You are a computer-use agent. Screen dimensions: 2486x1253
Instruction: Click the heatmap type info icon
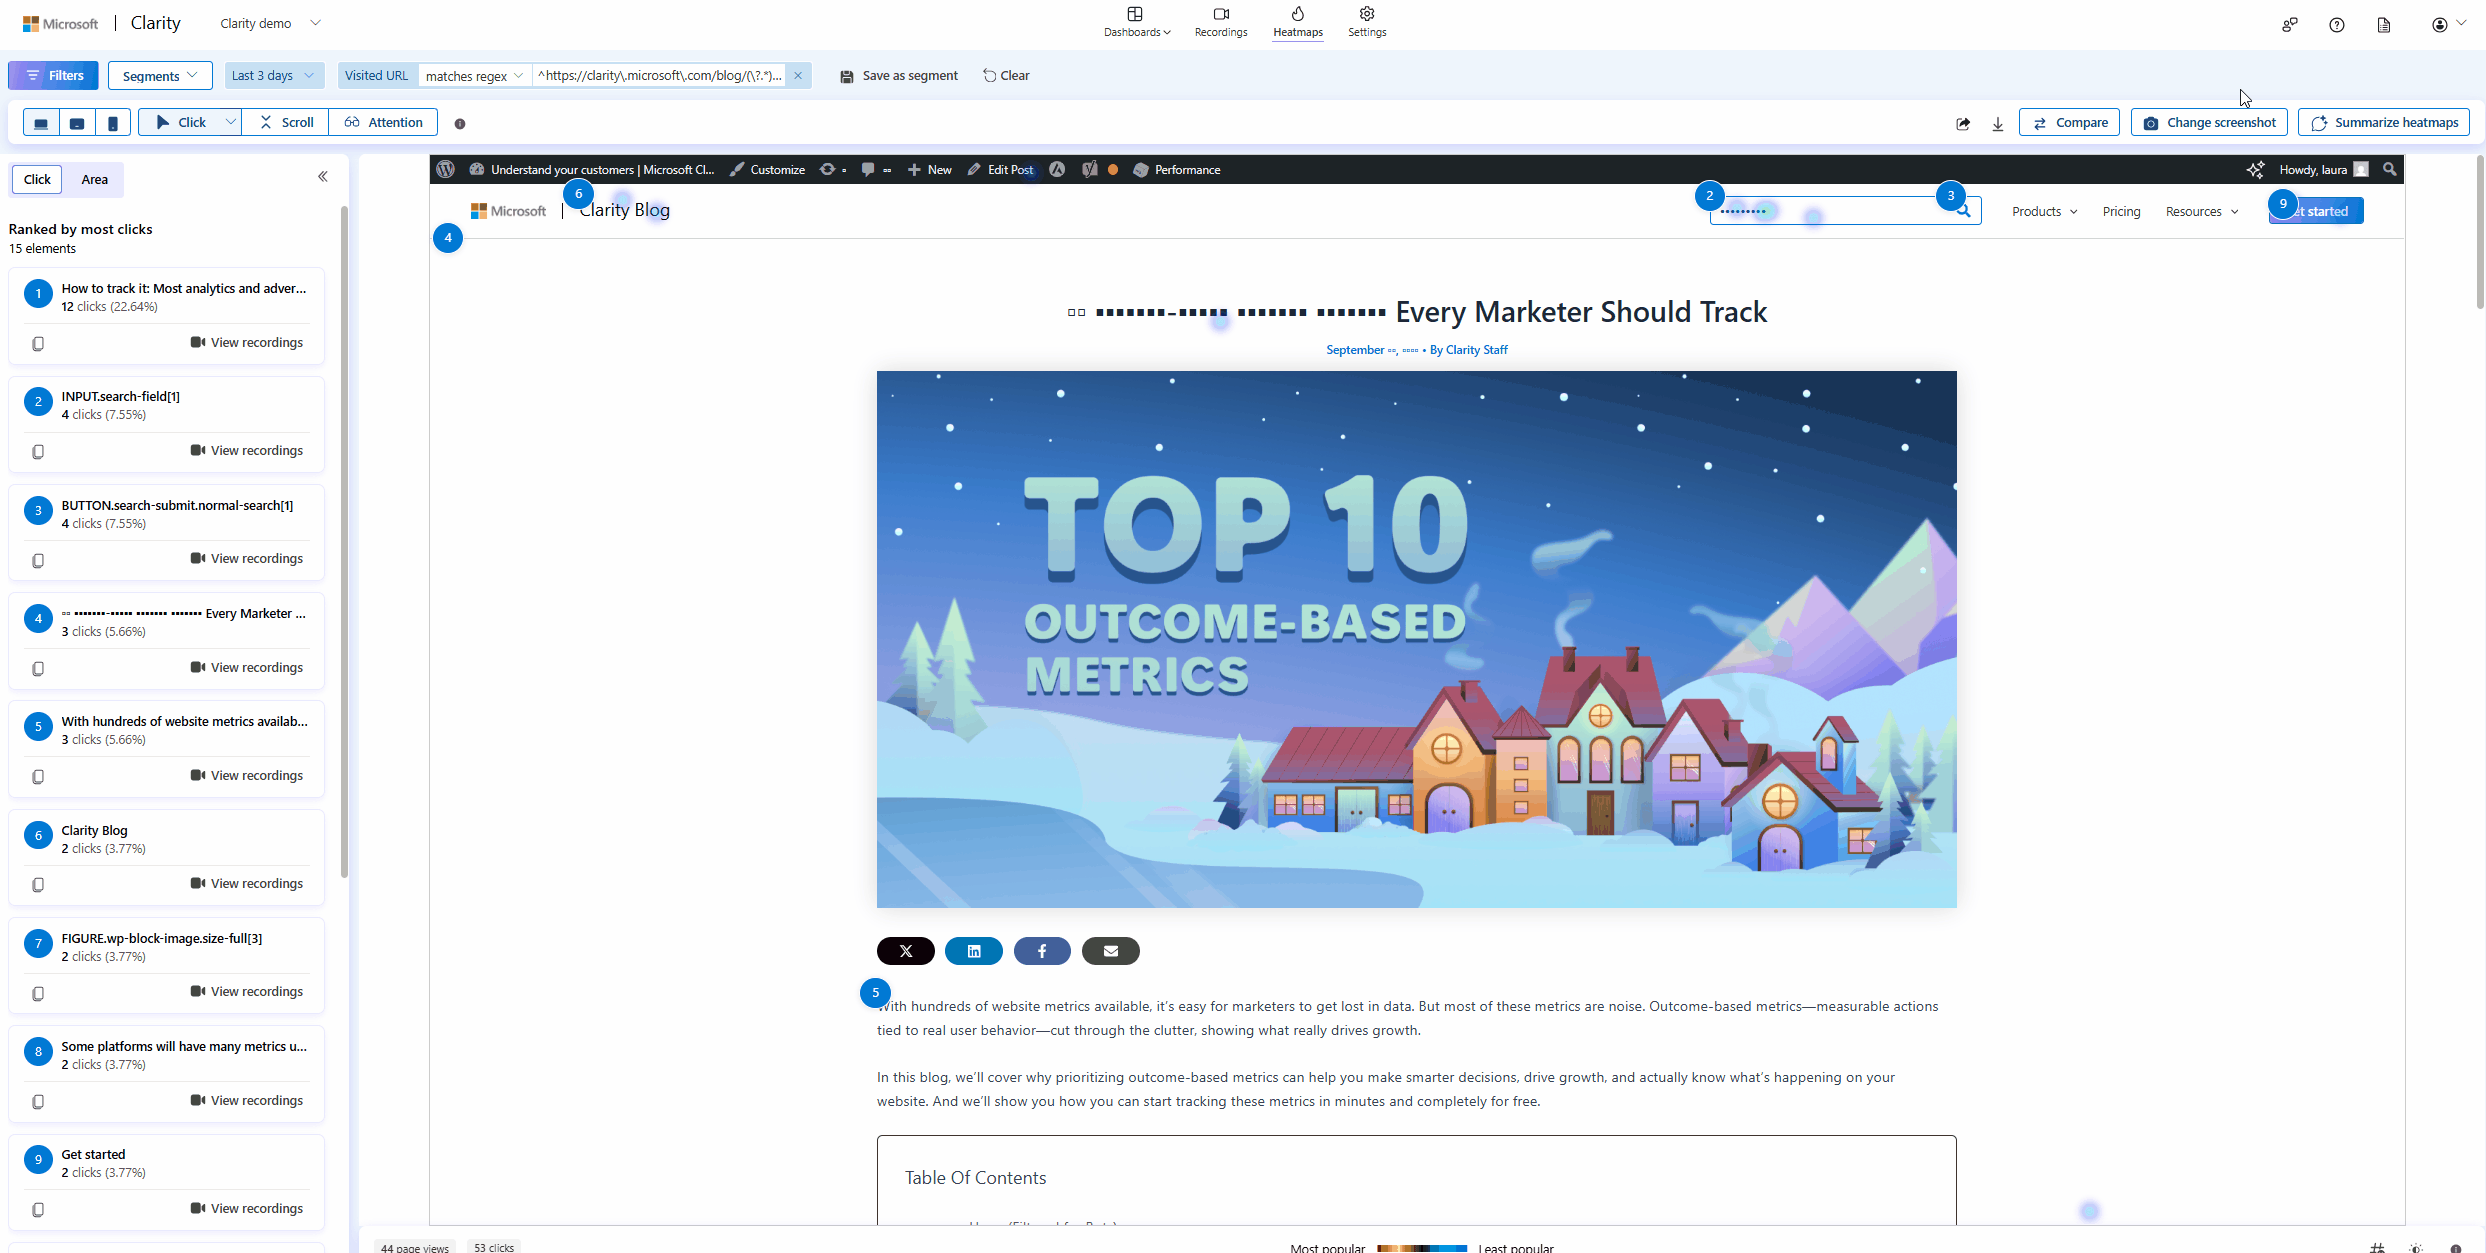click(x=460, y=124)
